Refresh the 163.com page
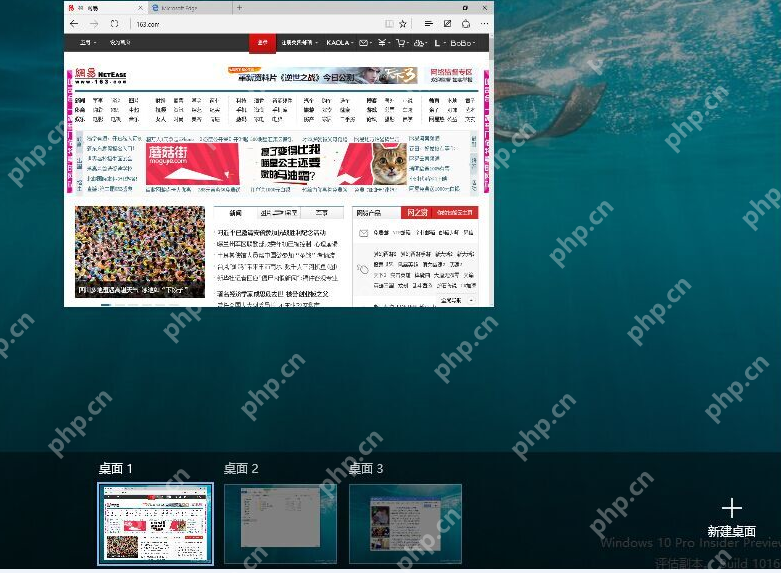This screenshot has width=781, height=573. [115, 24]
